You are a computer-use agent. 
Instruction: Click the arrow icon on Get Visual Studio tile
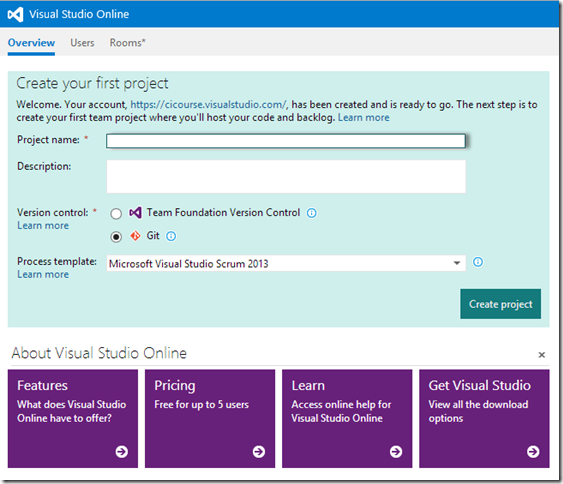click(x=533, y=451)
